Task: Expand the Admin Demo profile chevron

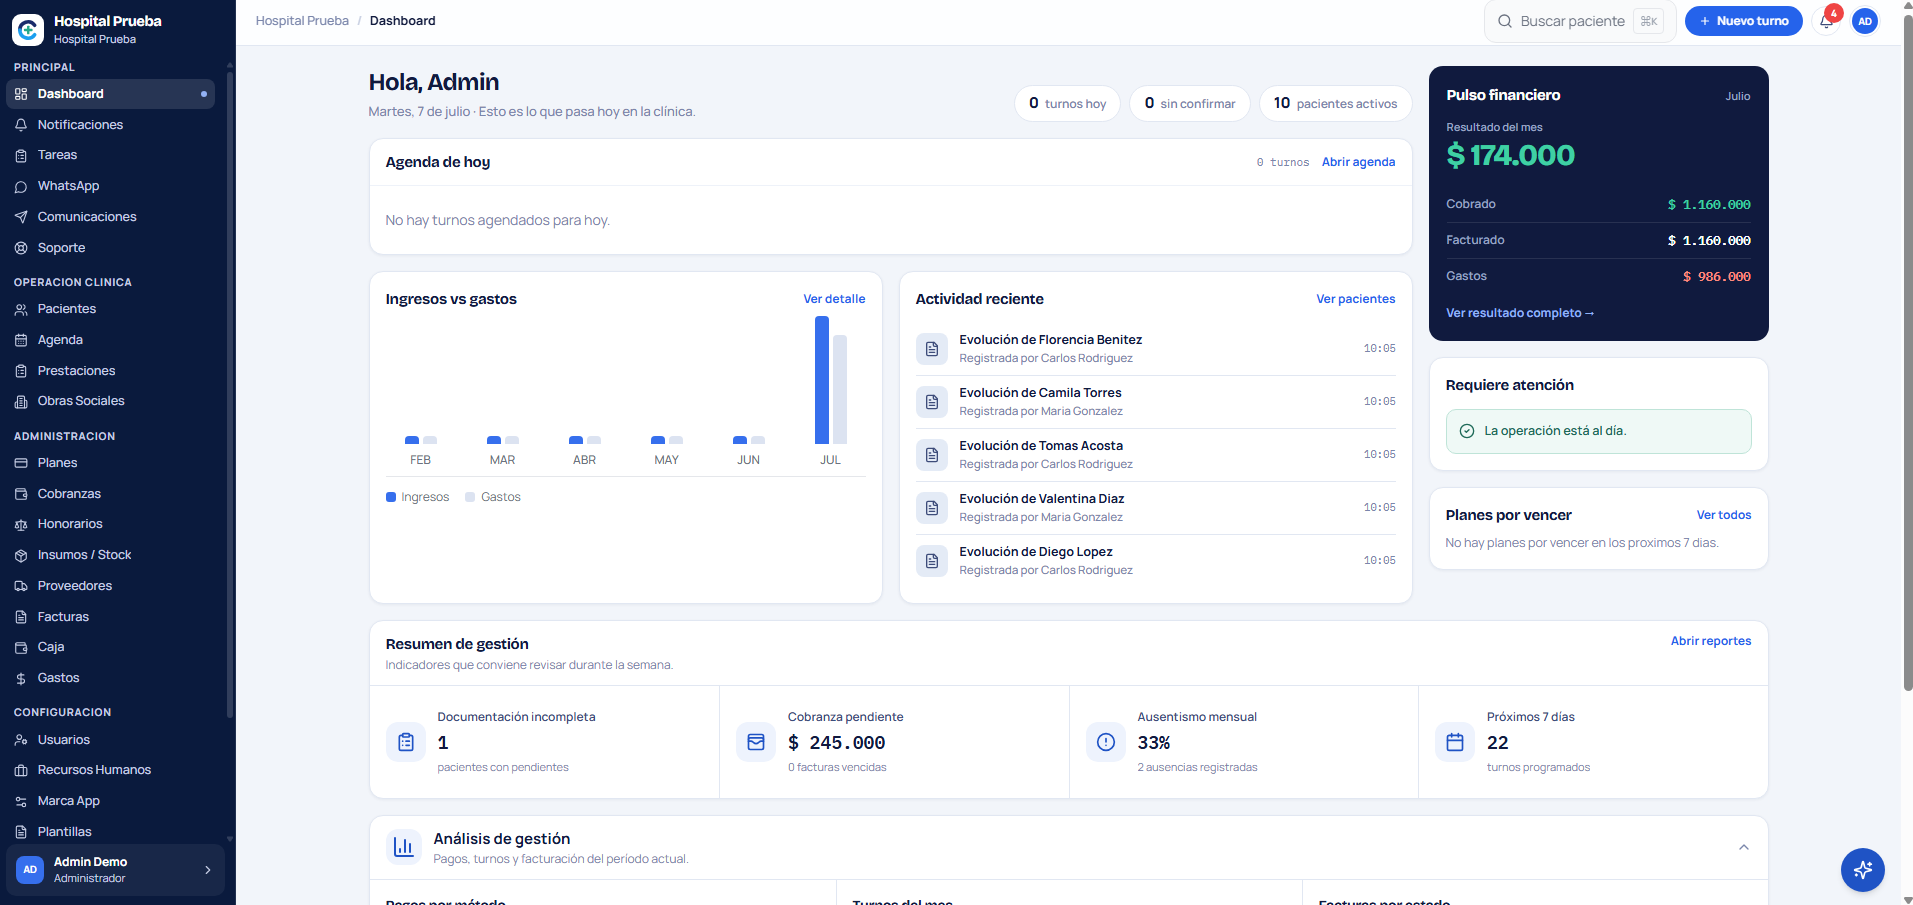Action: 208,870
